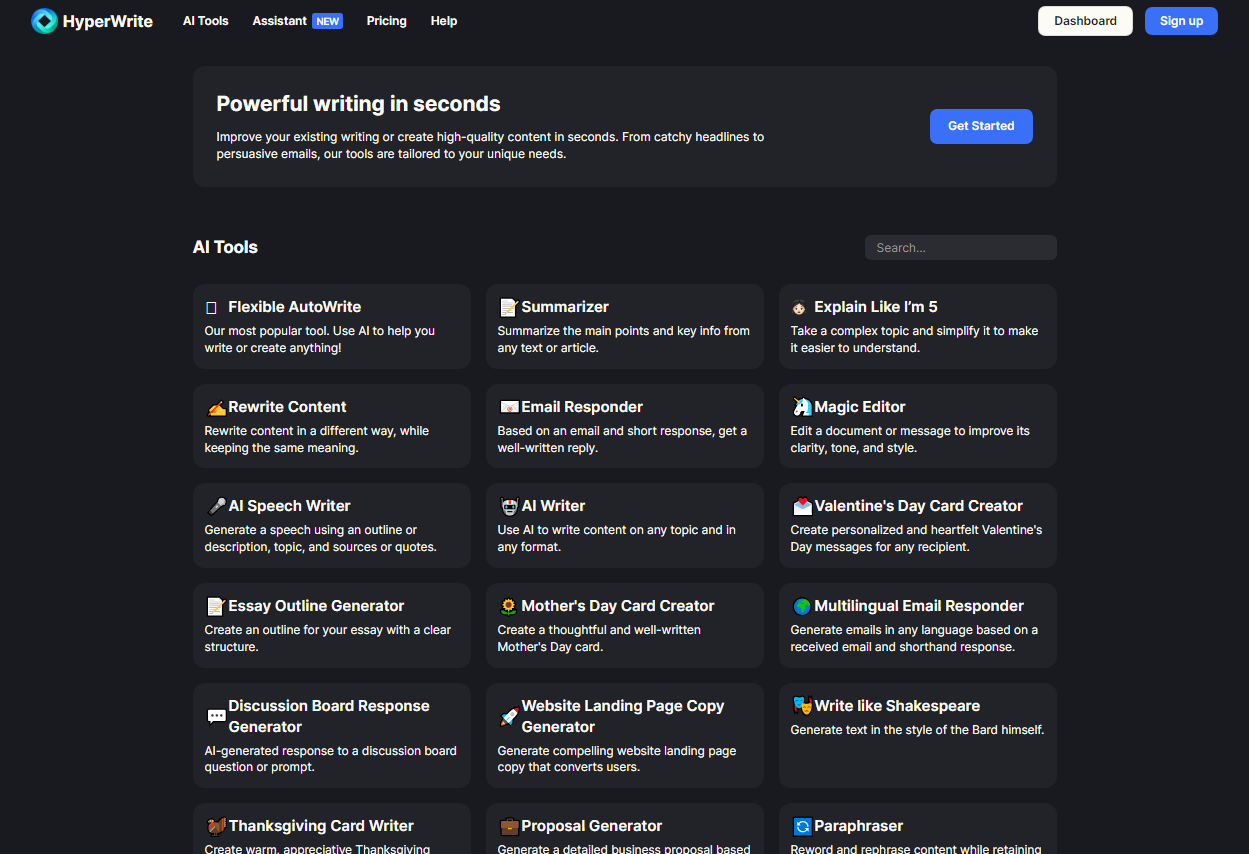Open Discussion Board Response Generator title
This screenshot has height=854, width=1249.
coord(329,716)
